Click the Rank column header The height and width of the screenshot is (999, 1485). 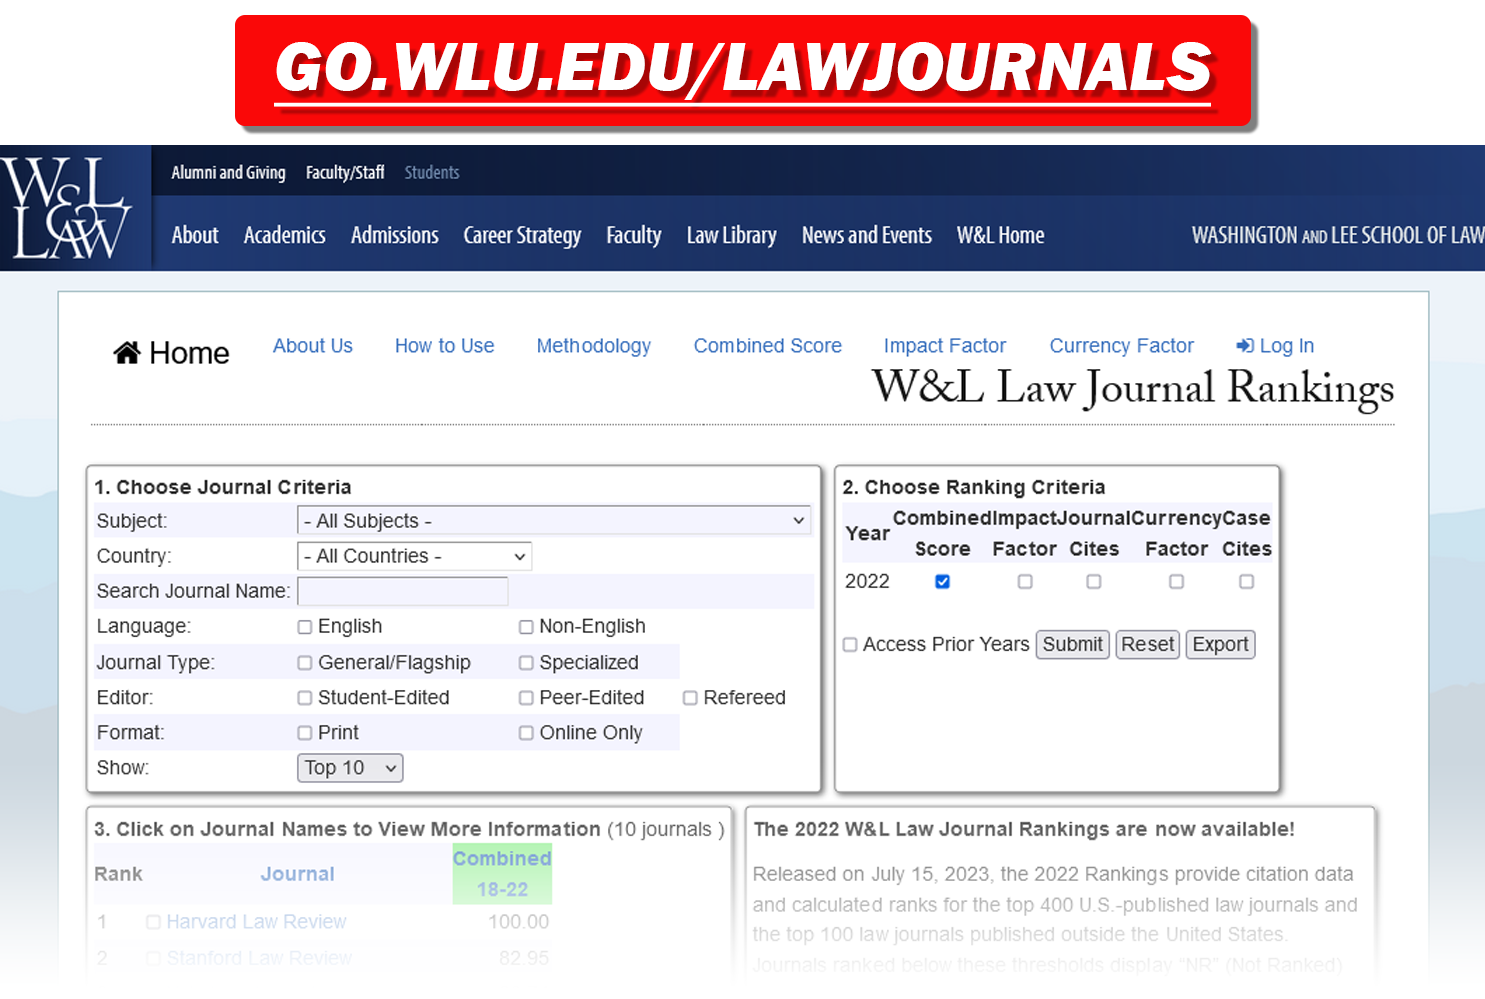118,874
